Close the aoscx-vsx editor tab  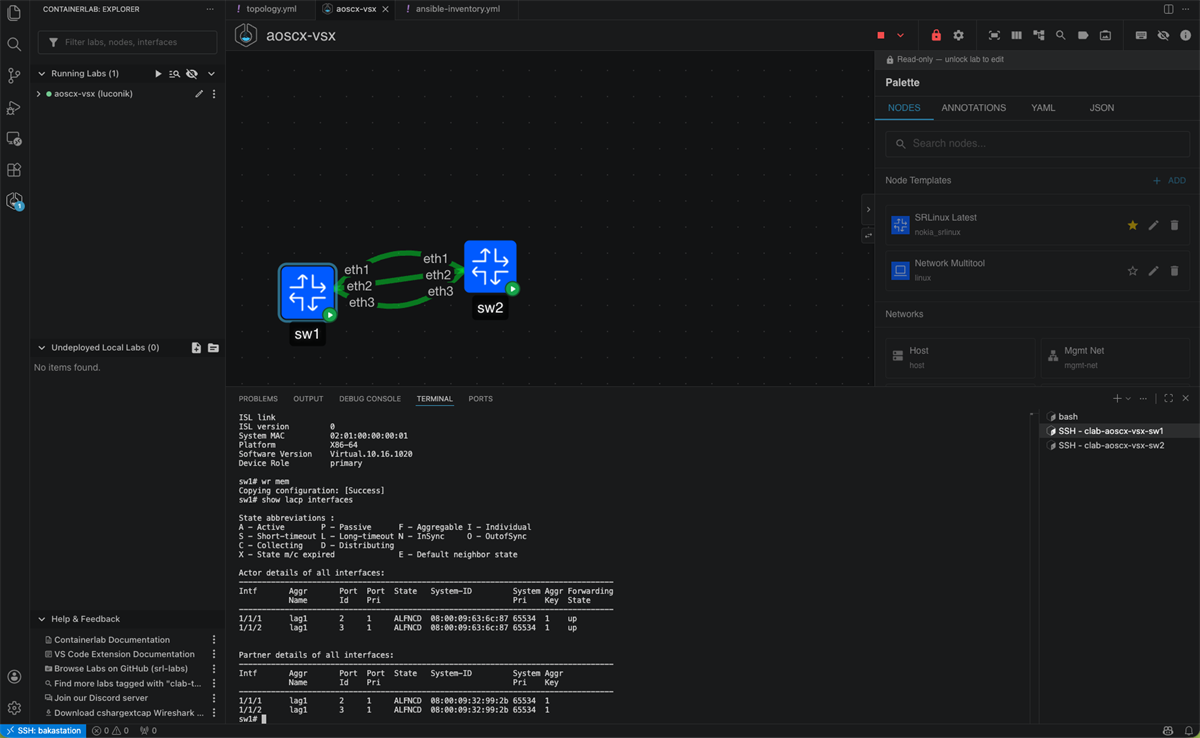click(x=387, y=9)
